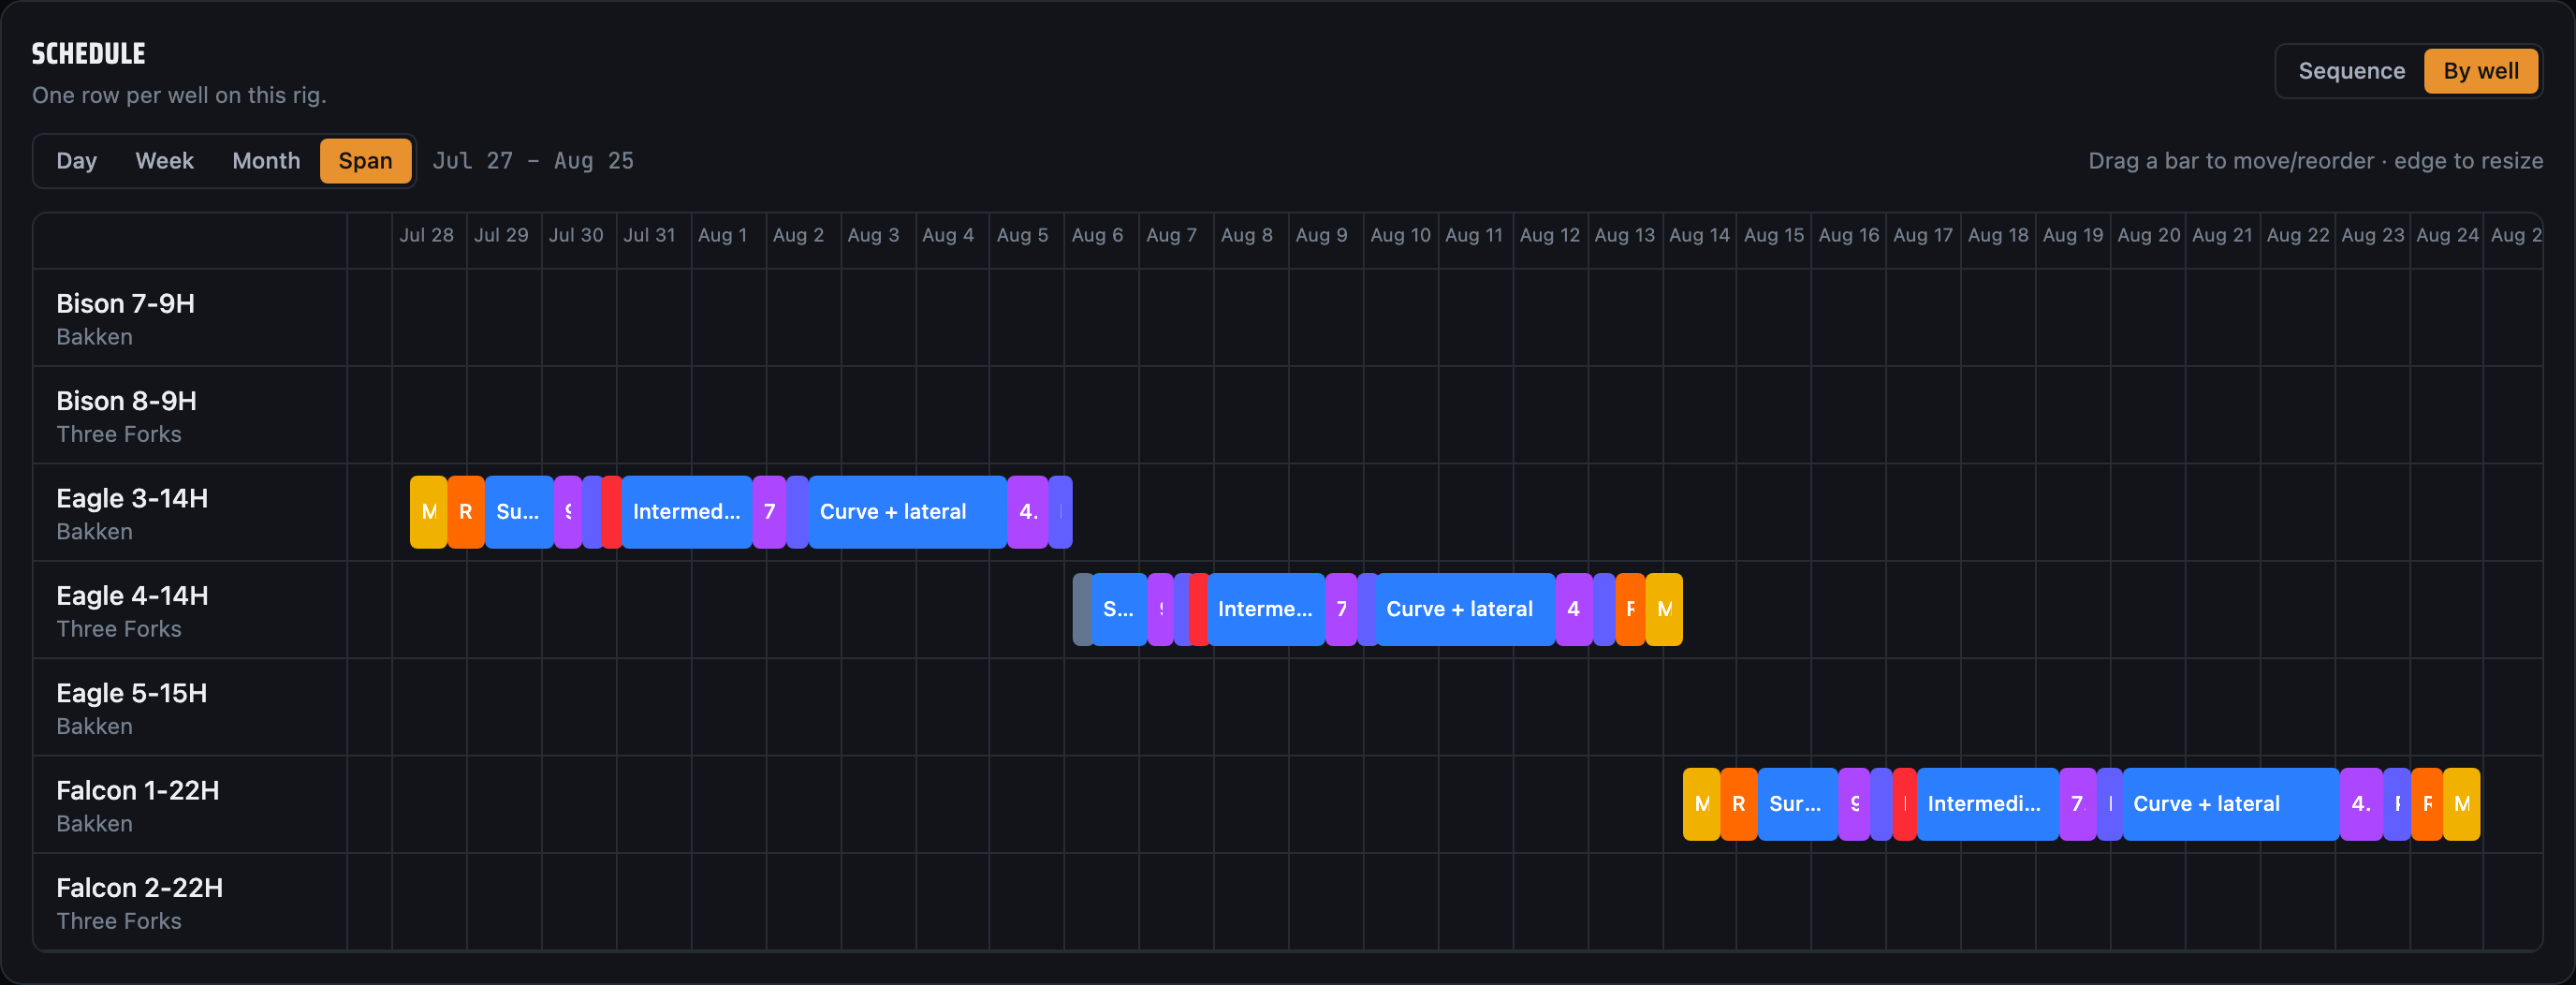Select the Interme... bar in Eagle 4-14H
The height and width of the screenshot is (985, 2576).
[1266, 610]
